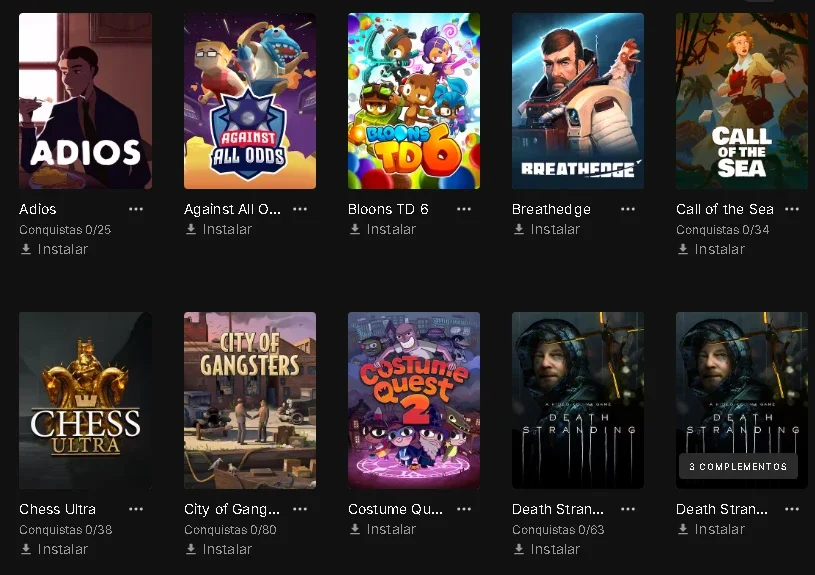Click the download icon under Bloons TD 6
The height and width of the screenshot is (575, 815).
pyautogui.click(x=354, y=229)
